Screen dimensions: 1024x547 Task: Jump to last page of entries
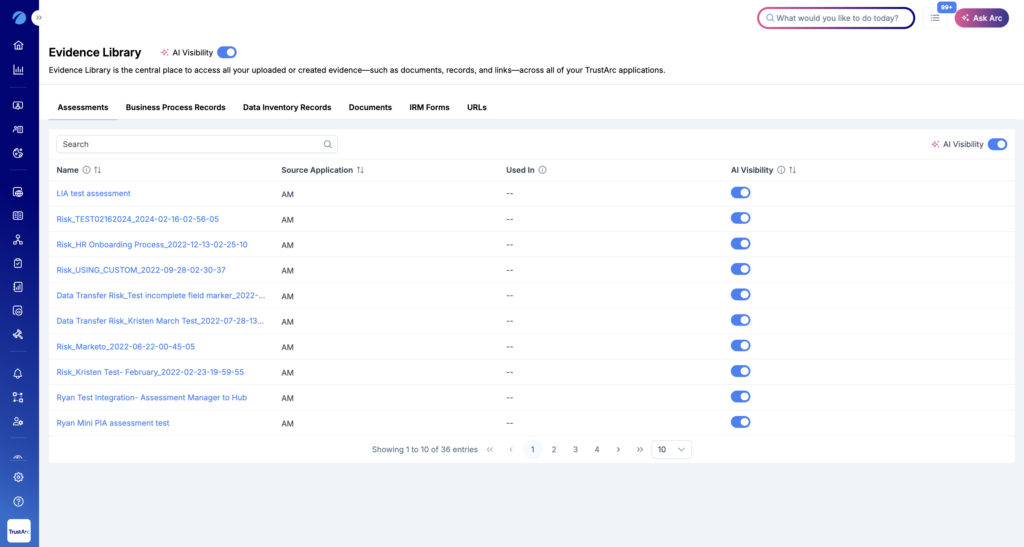(x=639, y=450)
